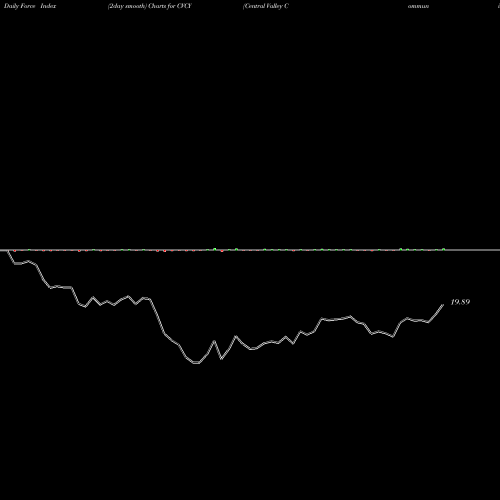Image resolution: width=500 pixels, height=500 pixels.
Task: Click the '(2day smooth) Charts for CVCY' text
Action: tap(150, 6)
